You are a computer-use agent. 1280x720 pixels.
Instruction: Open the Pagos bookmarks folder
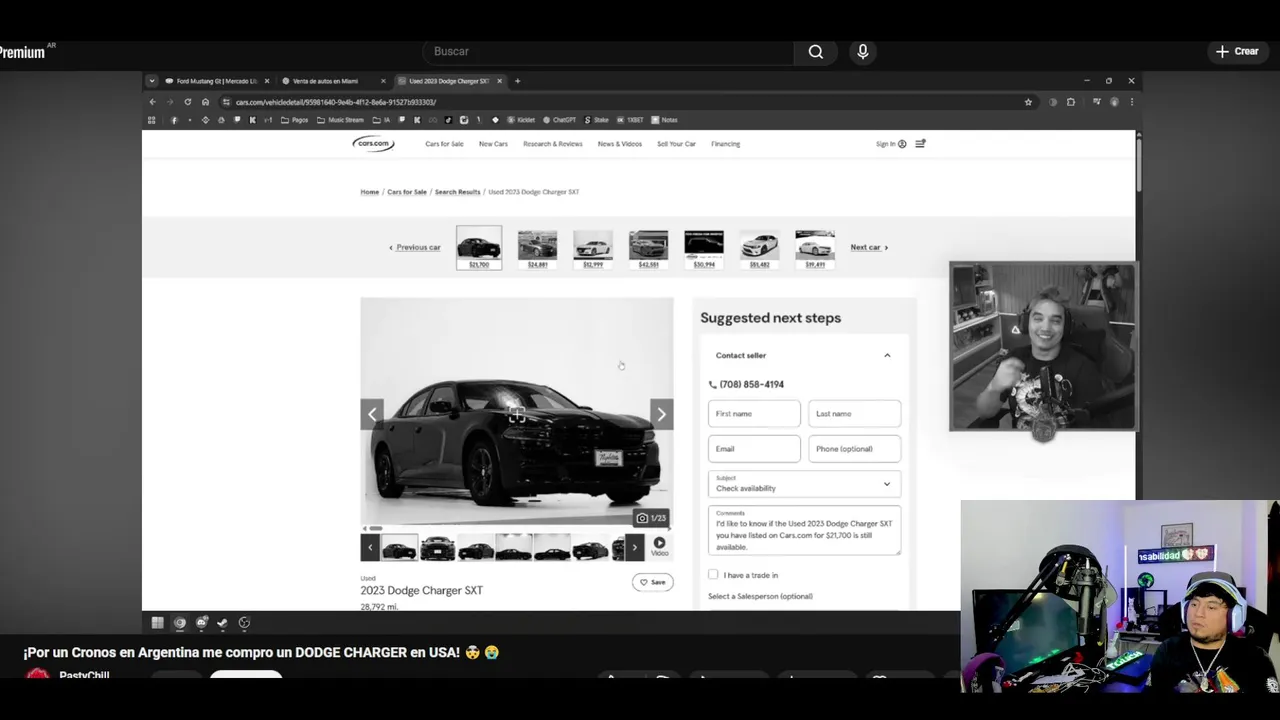tap(295, 120)
